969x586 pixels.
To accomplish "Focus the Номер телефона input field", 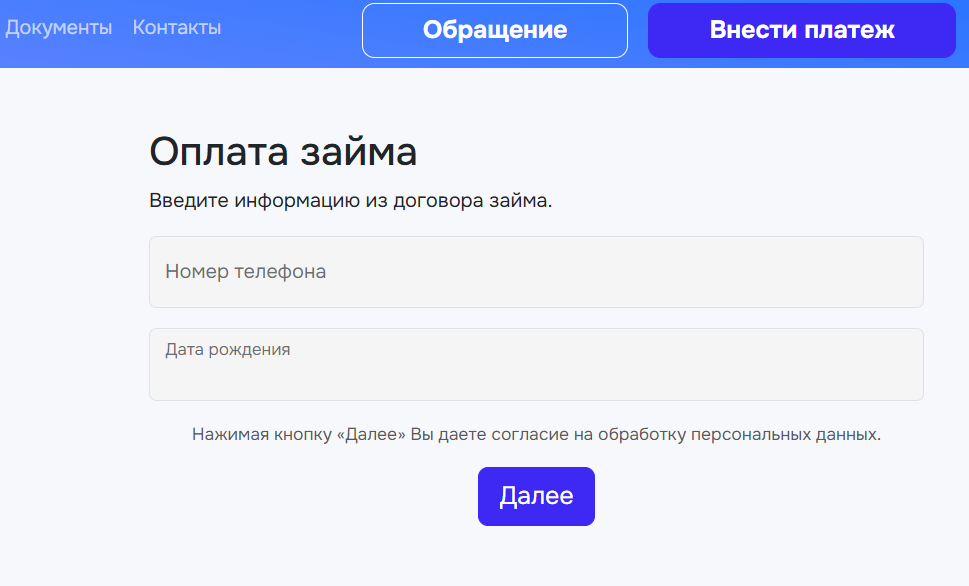I will [x=536, y=272].
